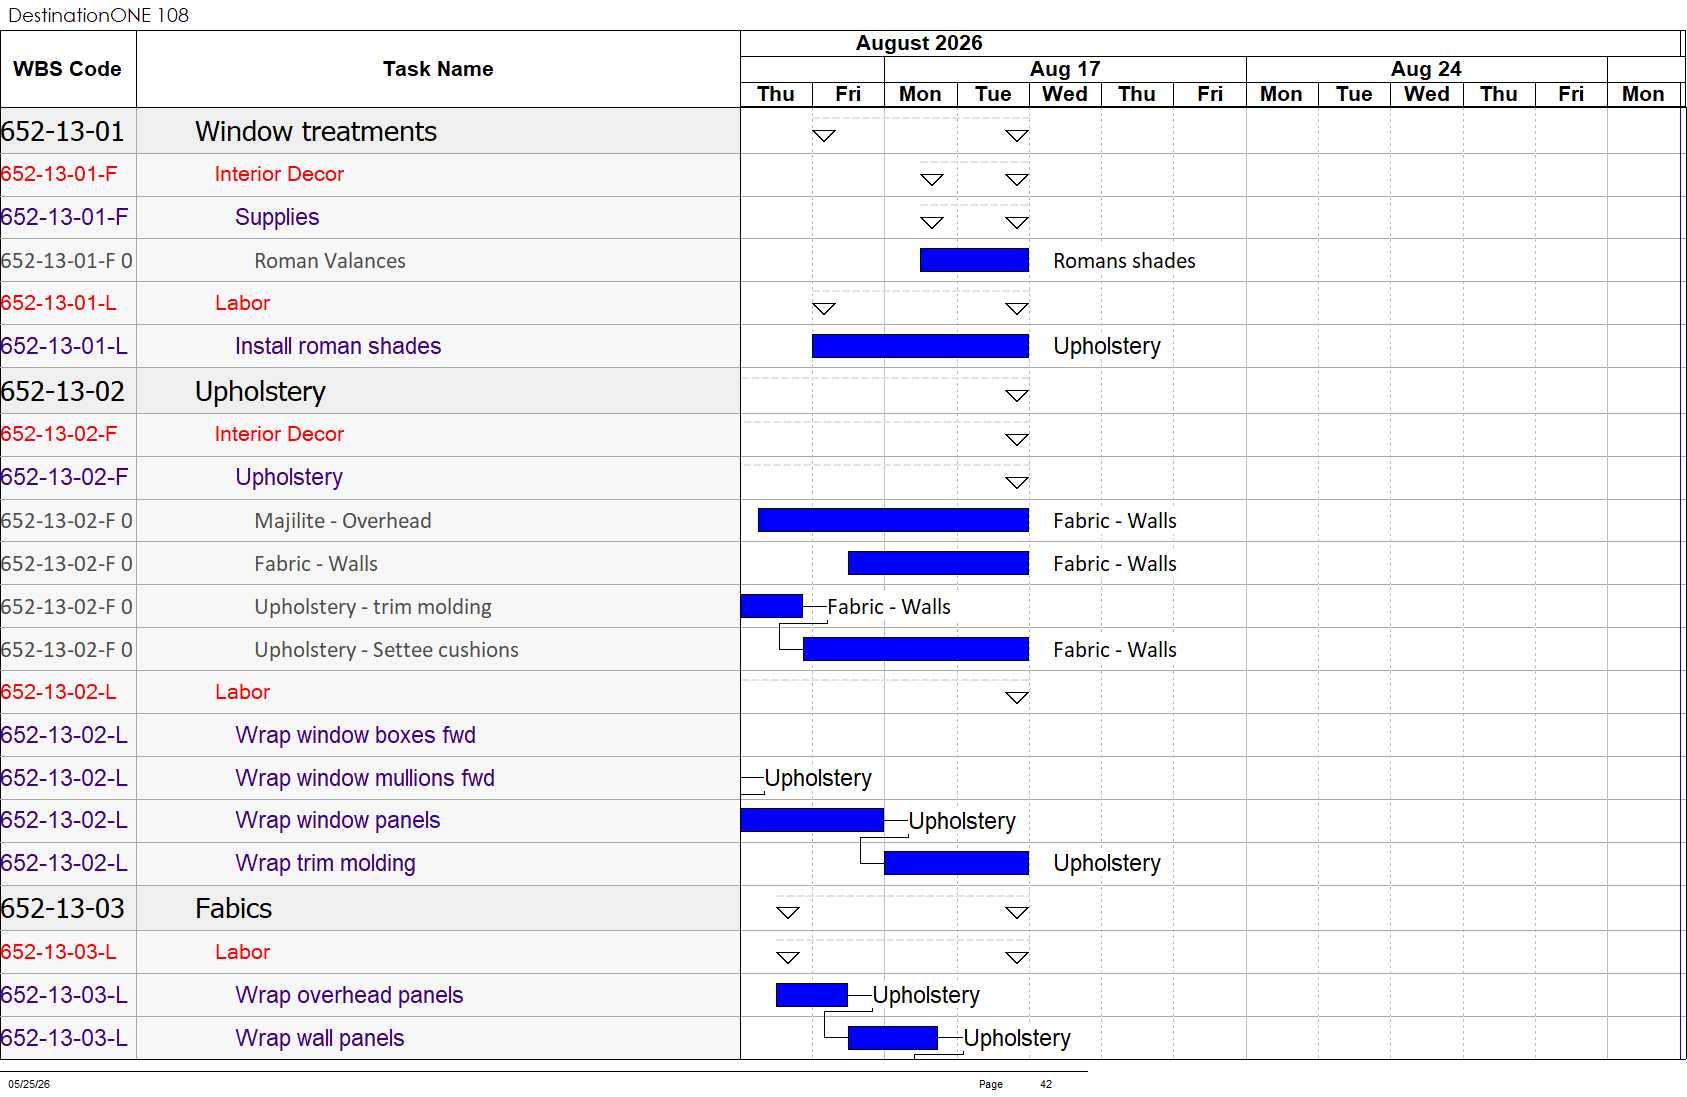Select the Upholstery - Settee cushions Gantt bar
1687x1097 pixels.
[x=916, y=649]
